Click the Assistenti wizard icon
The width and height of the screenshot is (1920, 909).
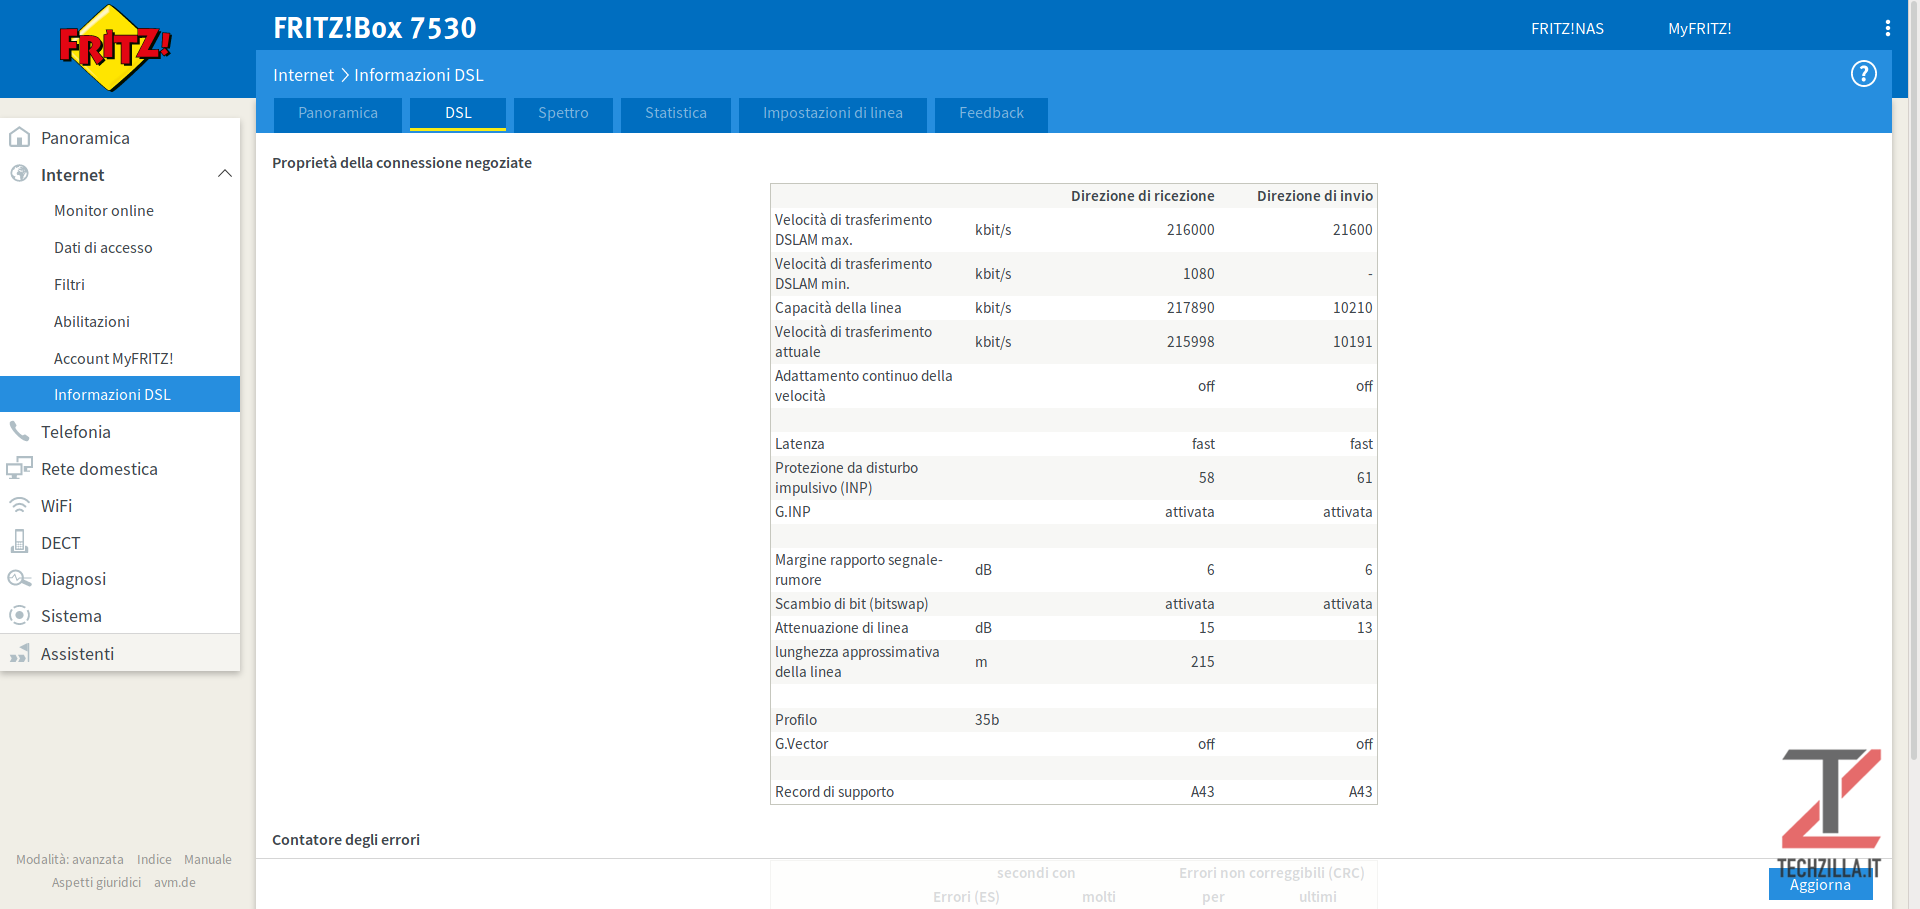click(x=19, y=653)
